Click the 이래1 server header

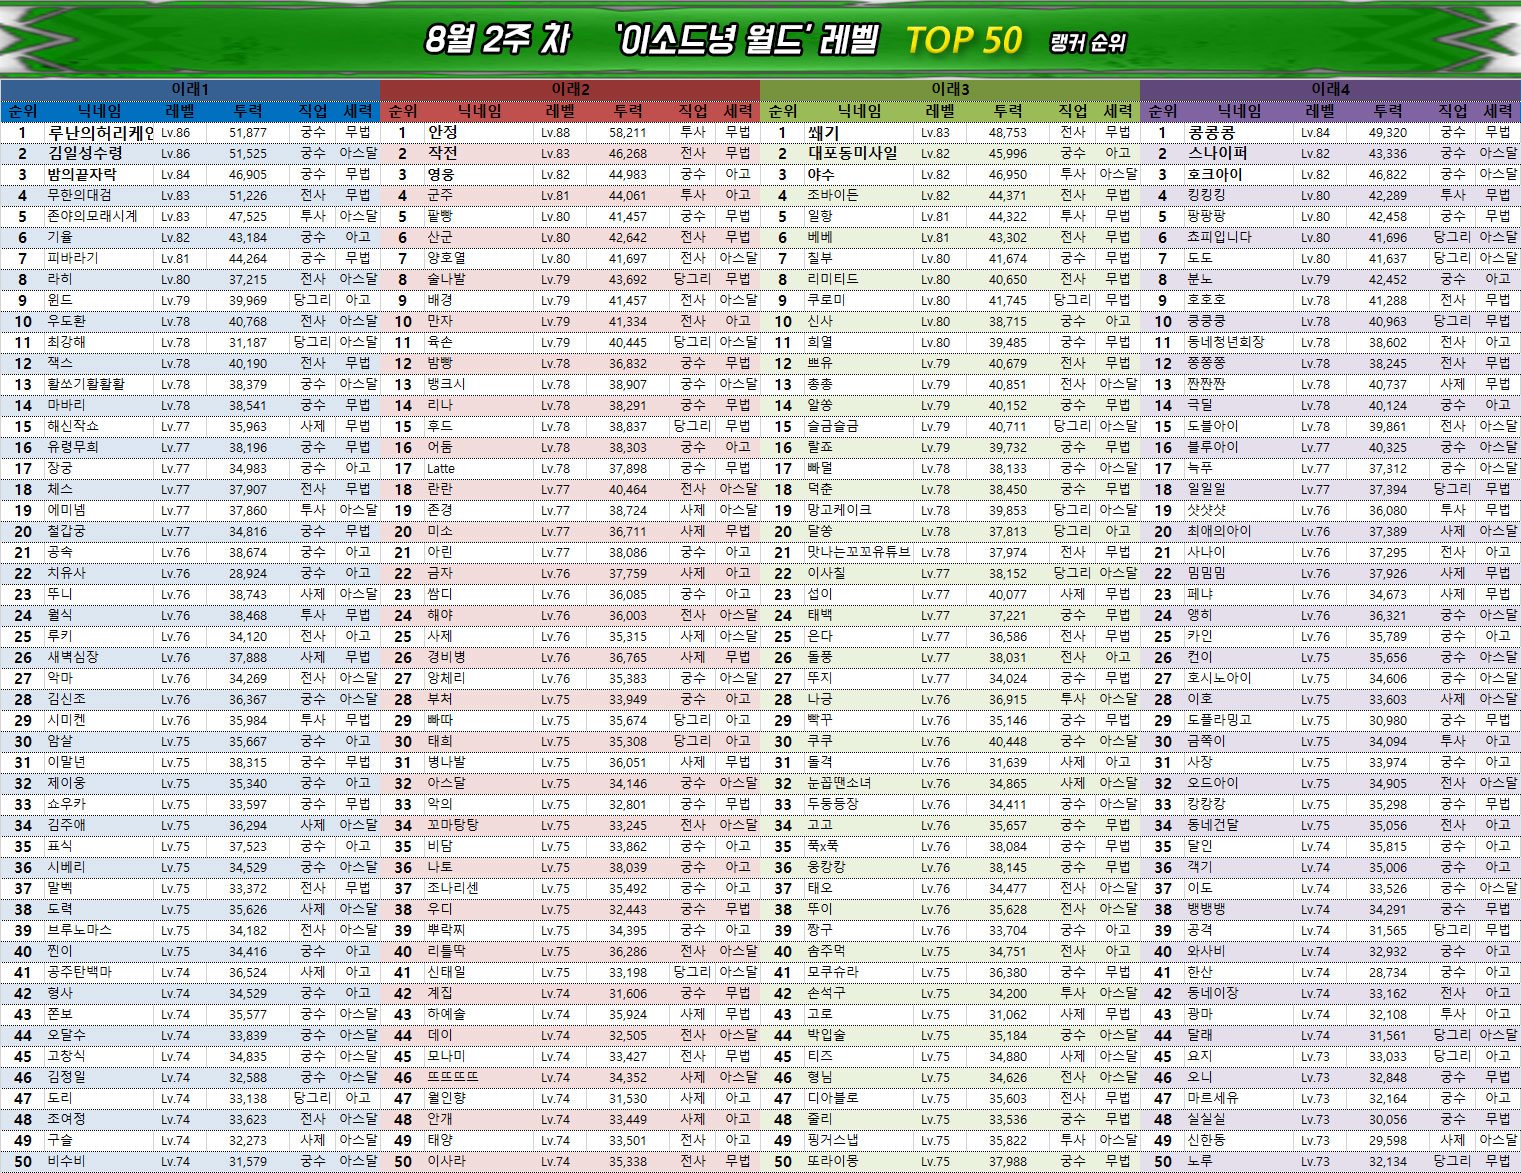click(x=190, y=89)
